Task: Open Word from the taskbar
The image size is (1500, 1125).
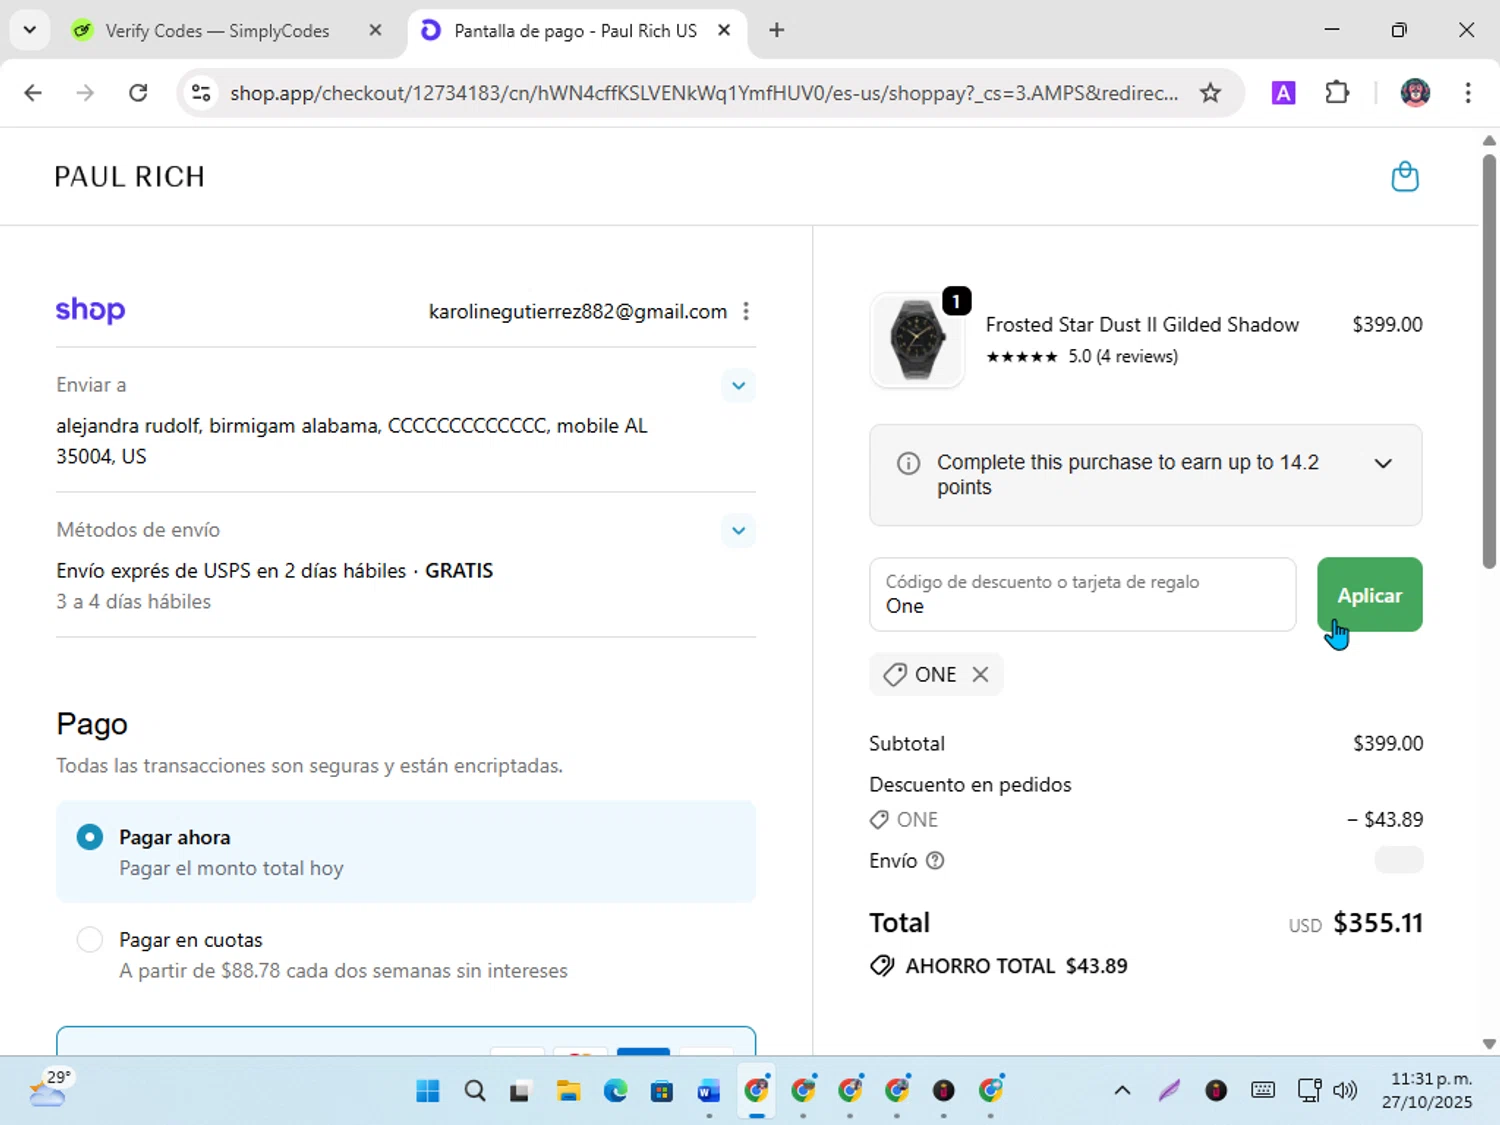Action: coord(709,1091)
